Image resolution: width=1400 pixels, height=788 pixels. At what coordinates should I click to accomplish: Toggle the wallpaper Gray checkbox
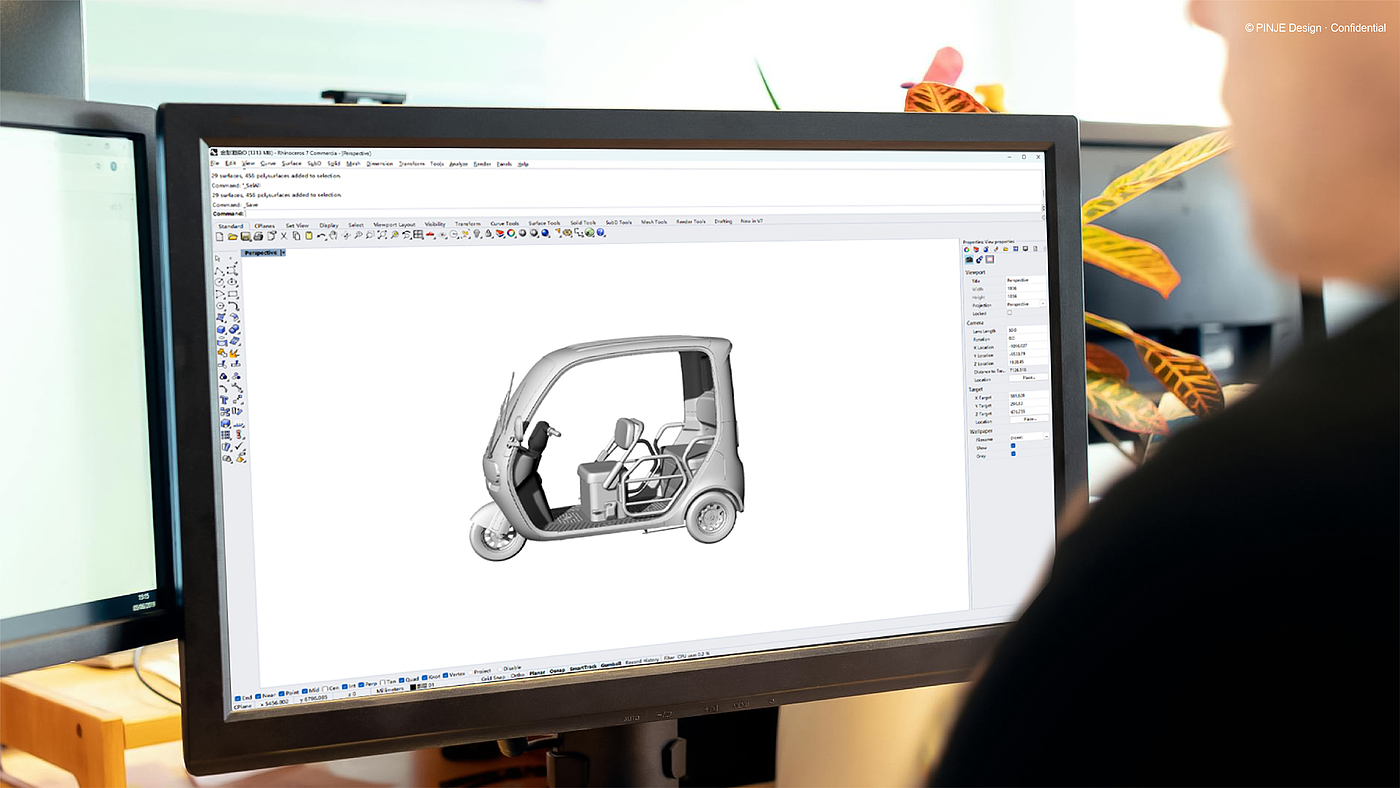coord(1013,454)
